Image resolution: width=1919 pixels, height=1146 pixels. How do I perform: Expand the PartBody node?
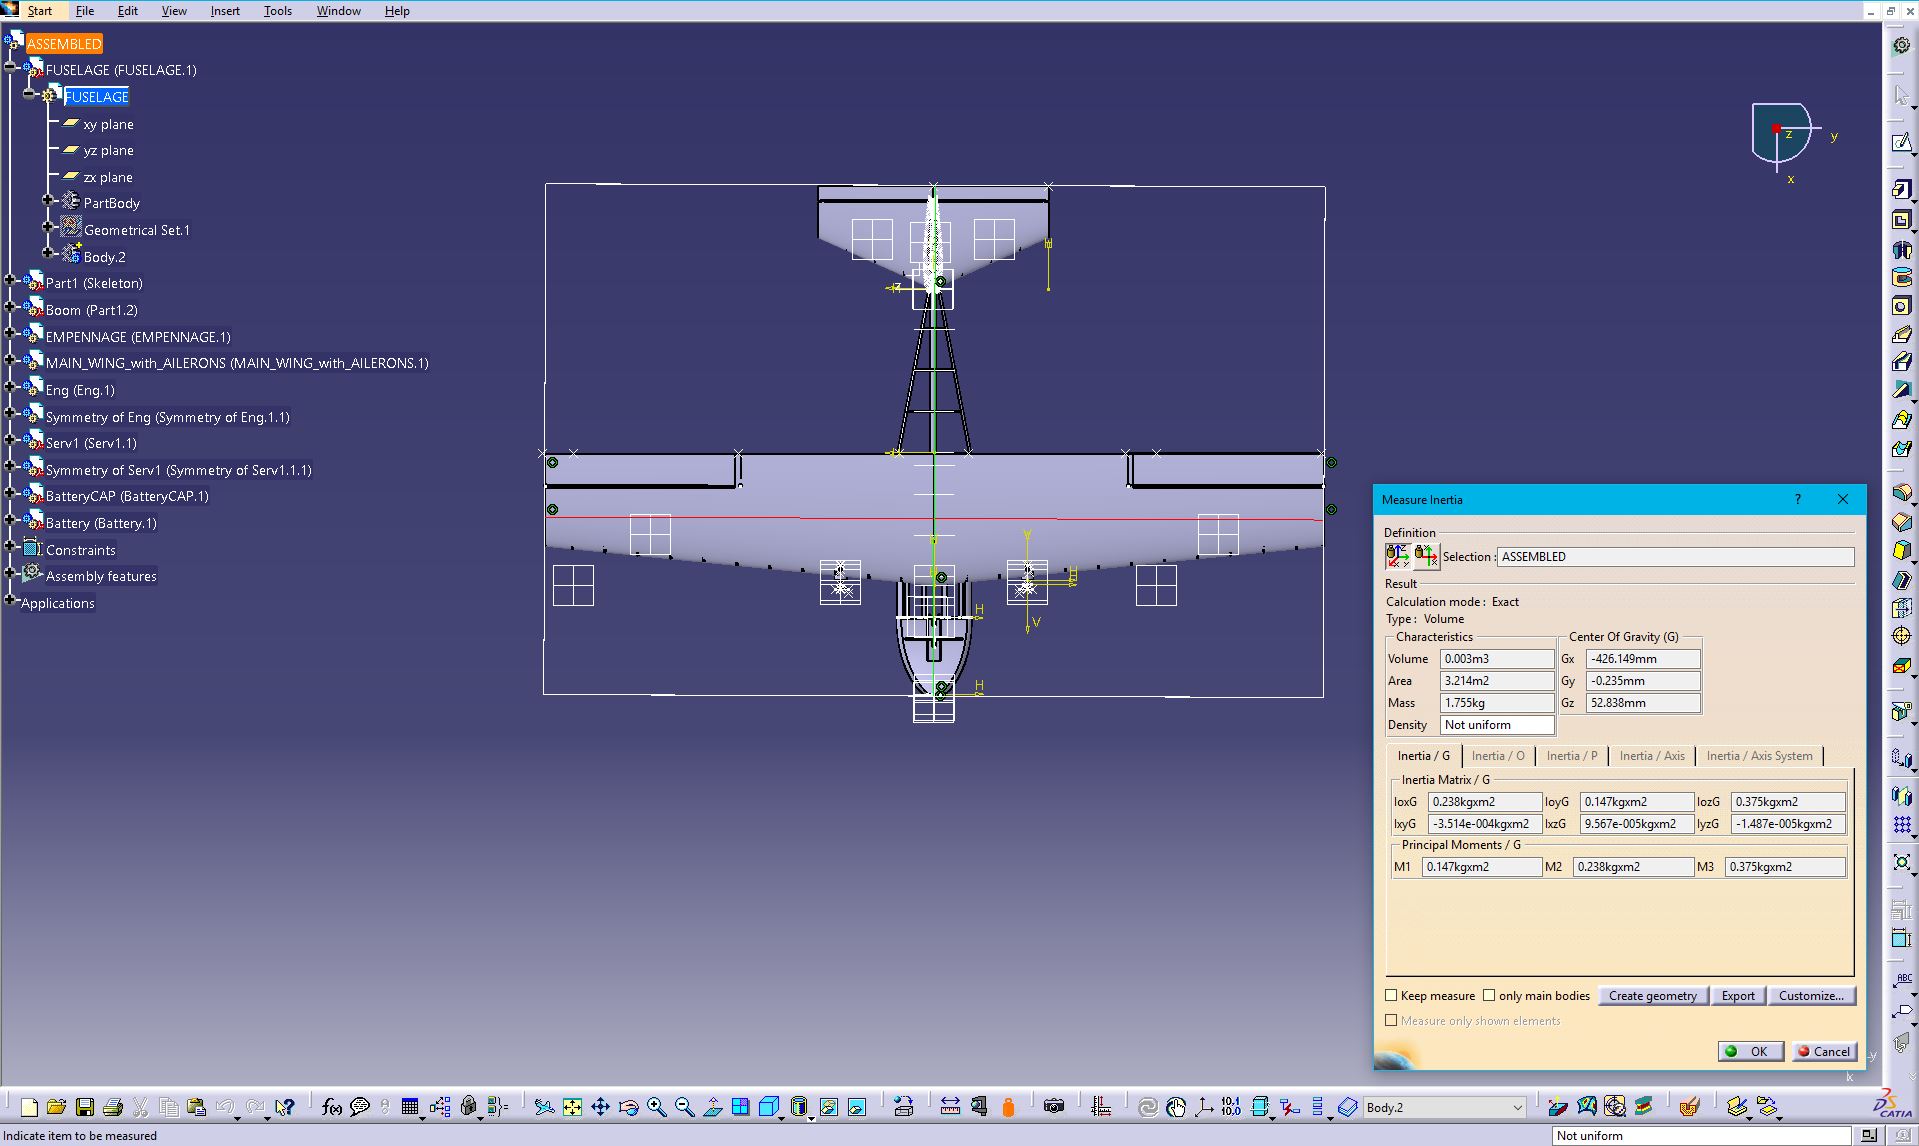pyautogui.click(x=48, y=201)
